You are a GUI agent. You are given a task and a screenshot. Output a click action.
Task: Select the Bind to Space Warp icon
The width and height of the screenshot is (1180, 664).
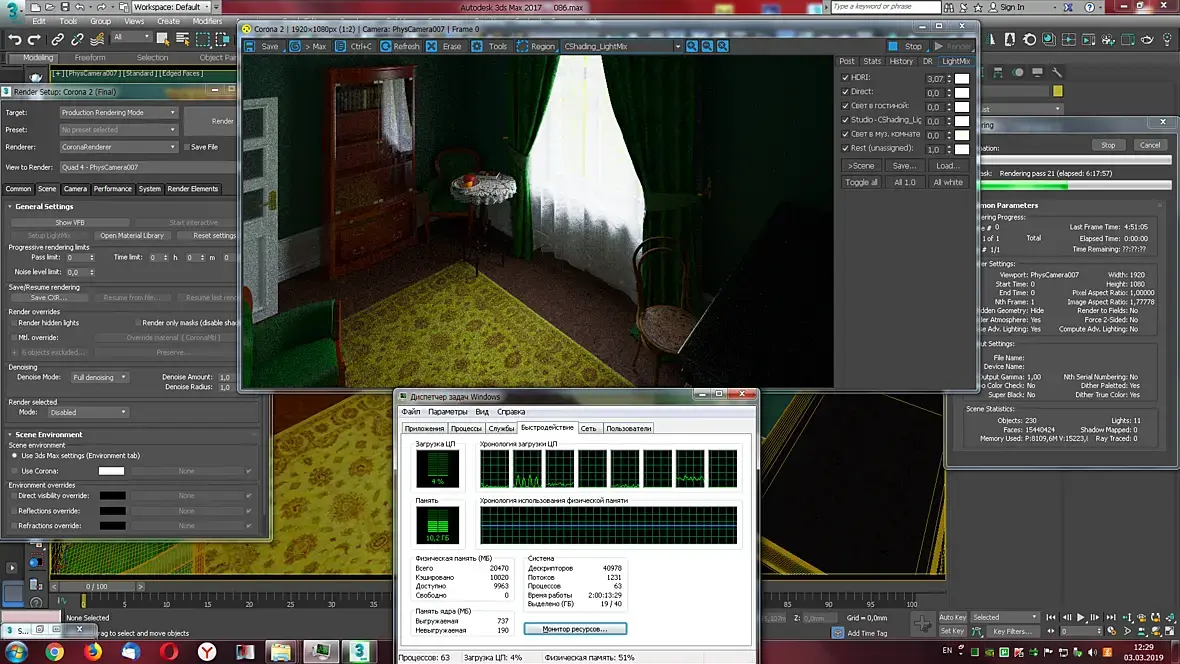(x=97, y=39)
